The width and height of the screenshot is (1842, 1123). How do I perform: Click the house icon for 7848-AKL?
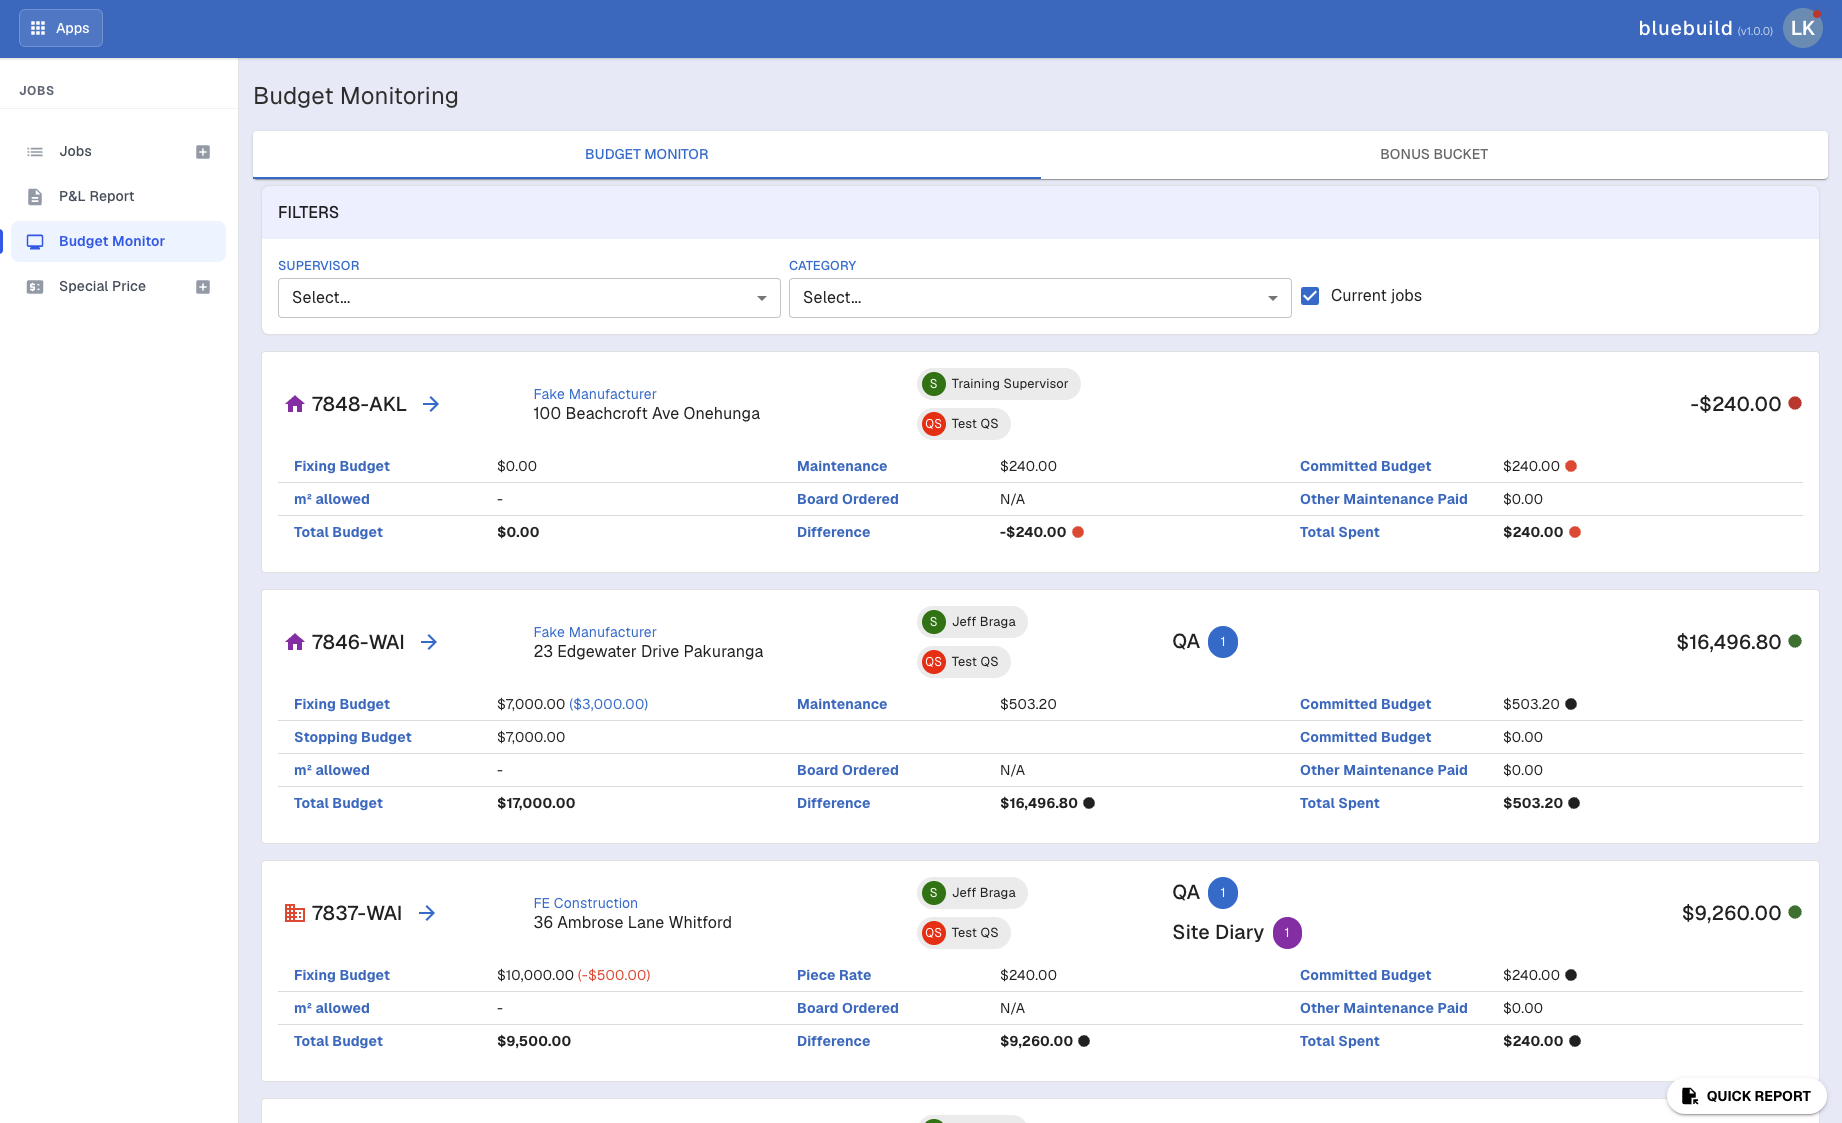pos(295,404)
